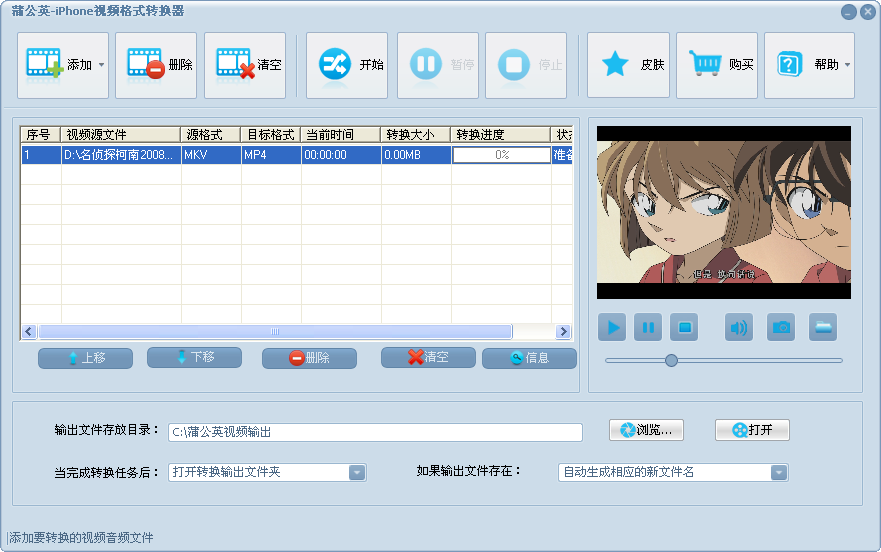Start conversion with the 开始 button
The image size is (881, 552).
(347, 65)
